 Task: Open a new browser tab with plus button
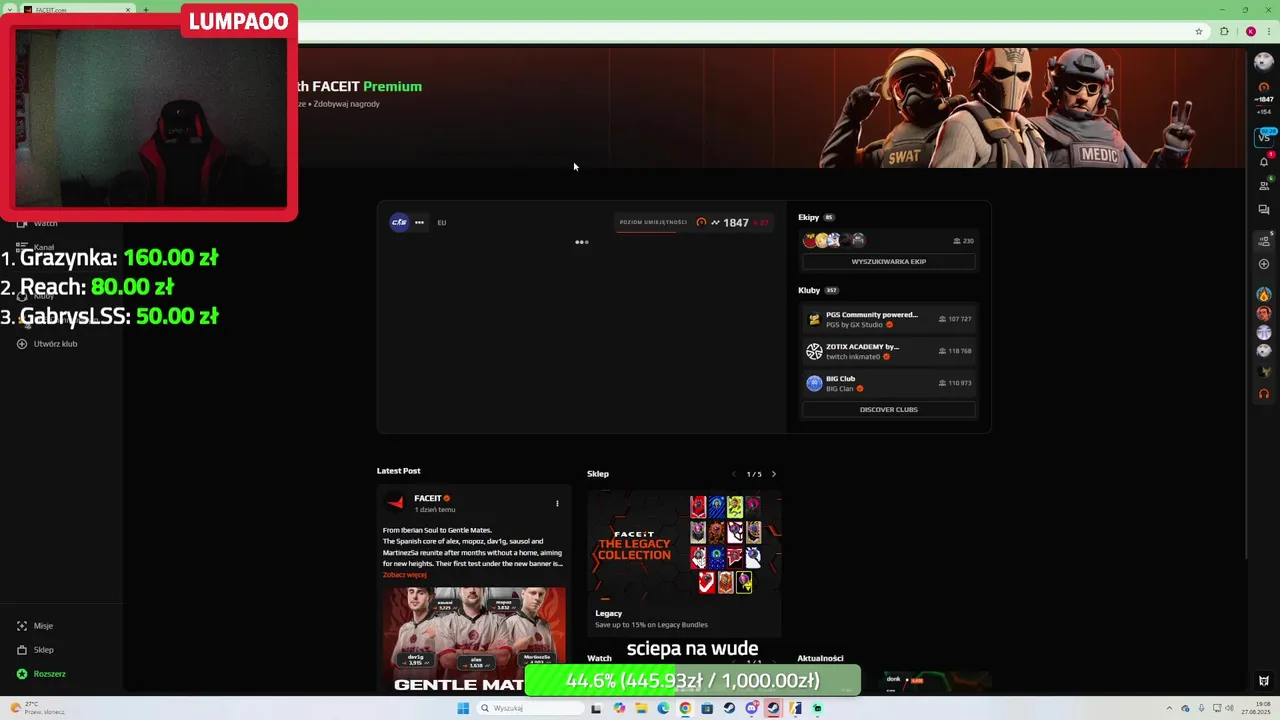pyautogui.click(x=145, y=10)
